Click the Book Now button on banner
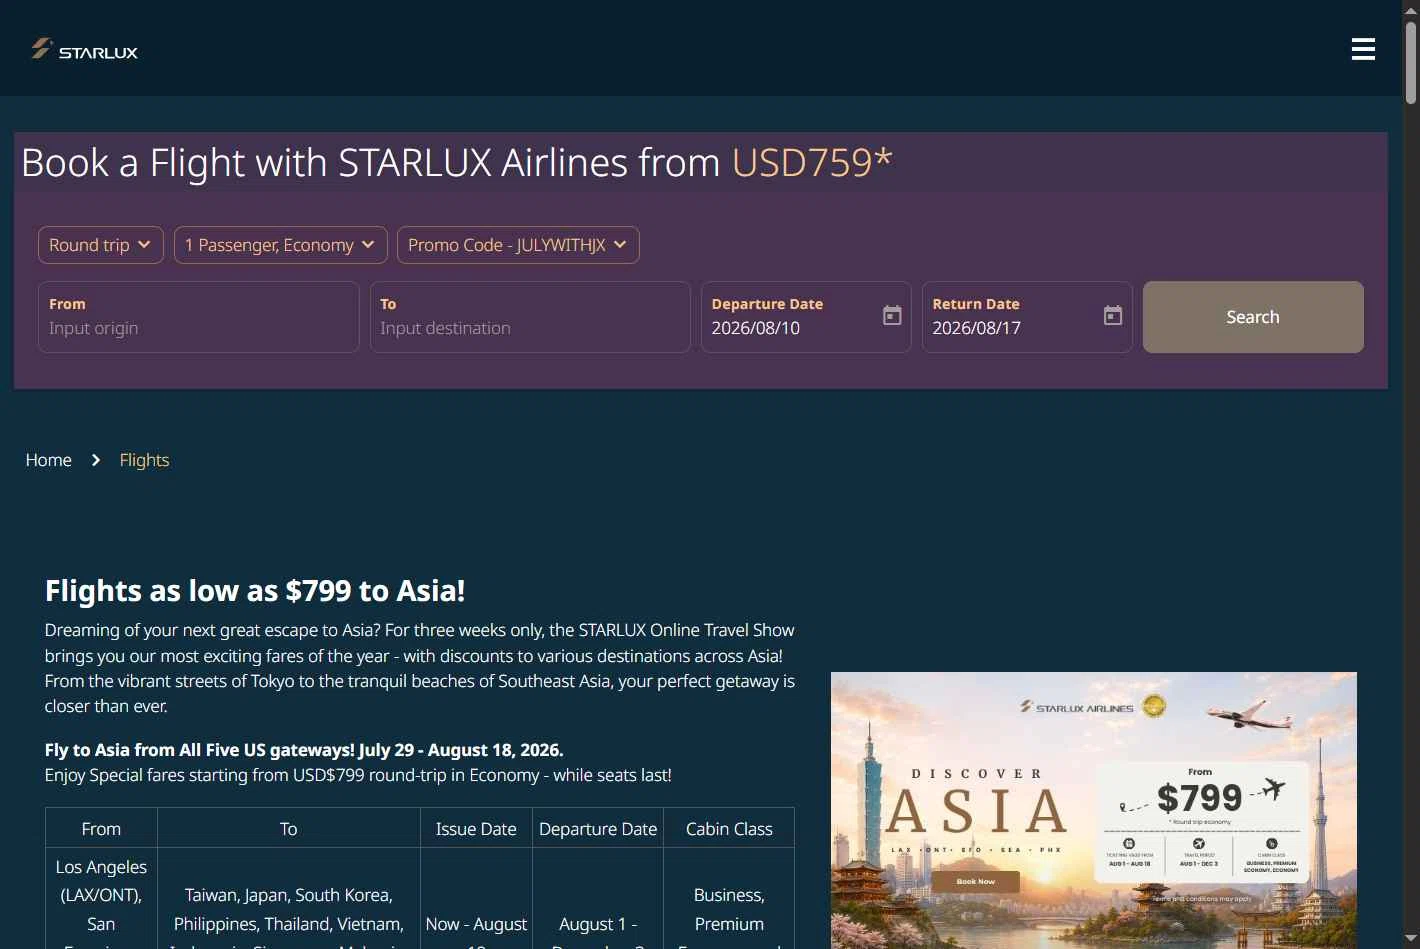The width and height of the screenshot is (1420, 949). click(x=975, y=881)
